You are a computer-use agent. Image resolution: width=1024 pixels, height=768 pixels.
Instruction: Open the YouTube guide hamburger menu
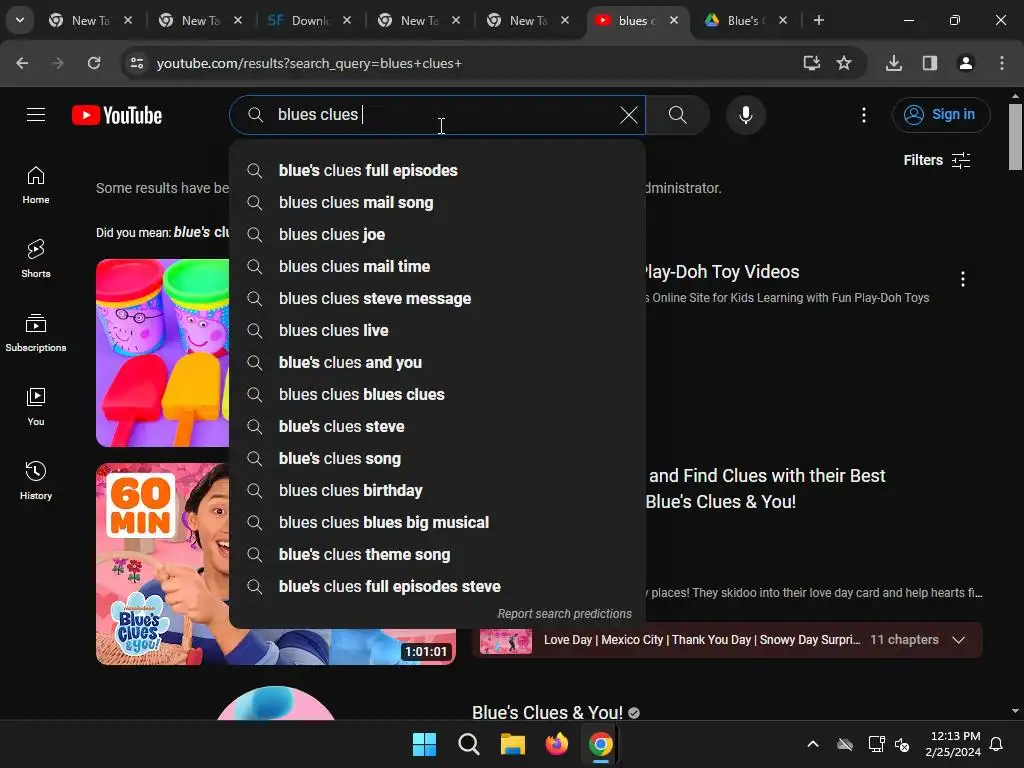click(x=36, y=115)
